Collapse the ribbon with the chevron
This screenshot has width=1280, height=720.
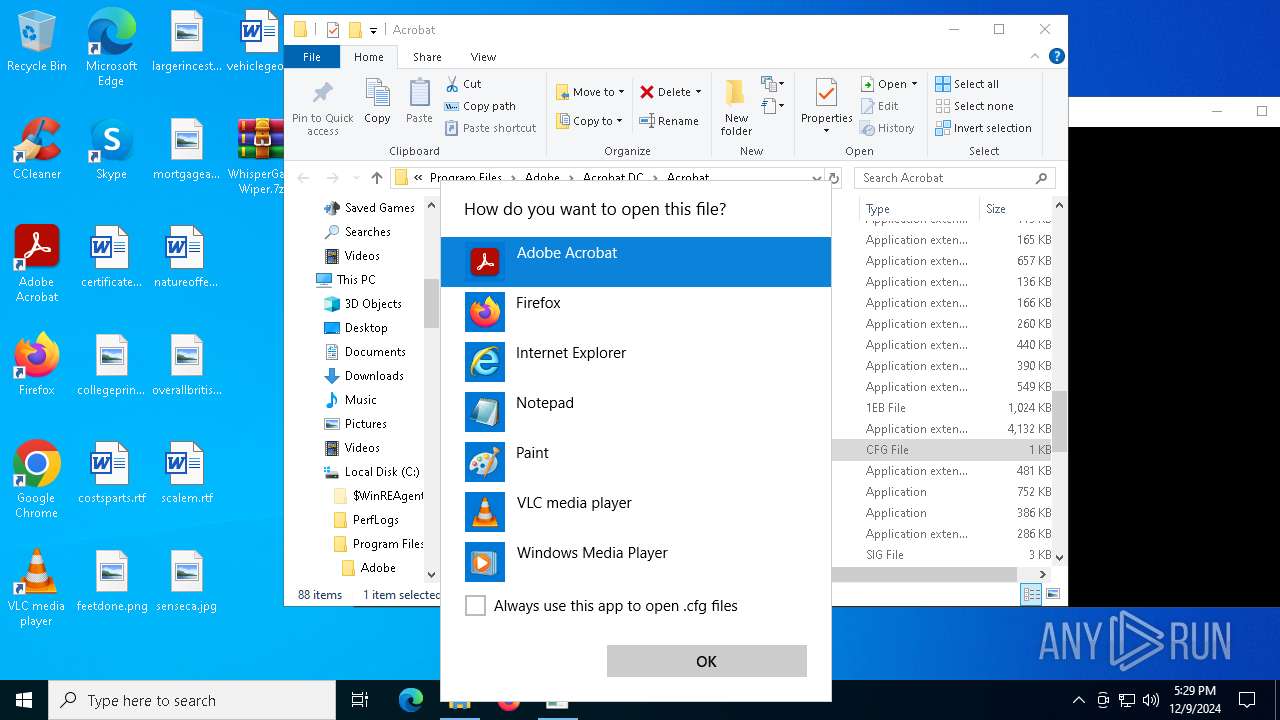coord(1035,57)
